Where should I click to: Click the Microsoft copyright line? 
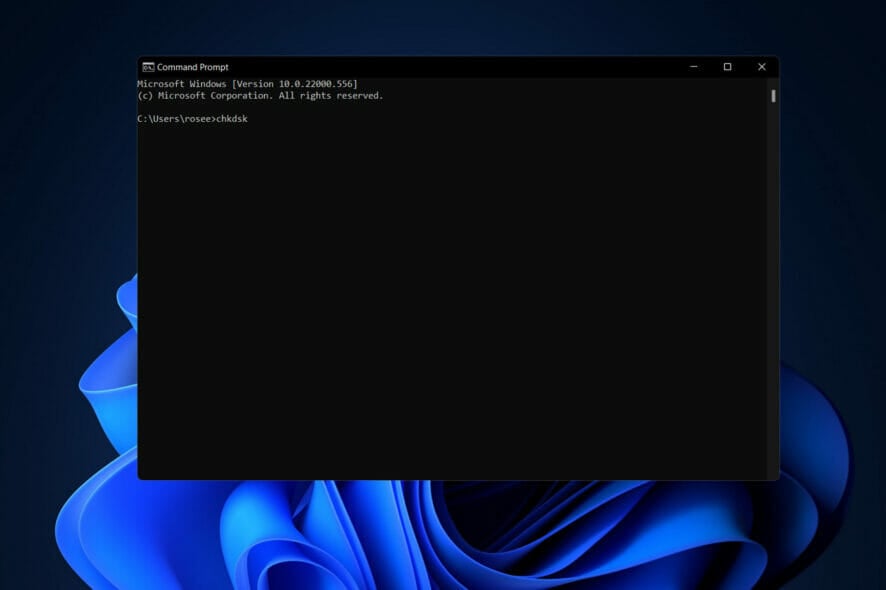260,95
